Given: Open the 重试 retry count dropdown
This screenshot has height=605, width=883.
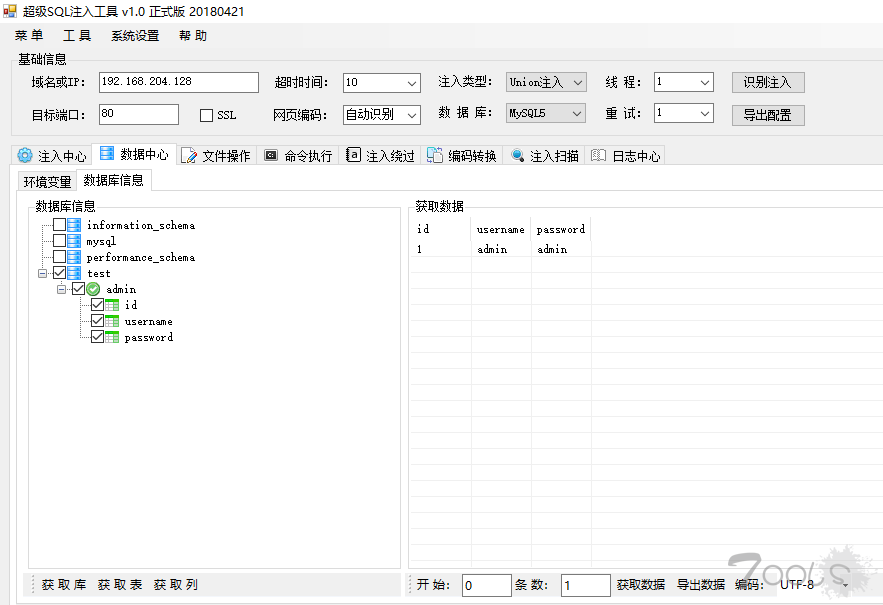Looking at the screenshot, I should (x=704, y=114).
